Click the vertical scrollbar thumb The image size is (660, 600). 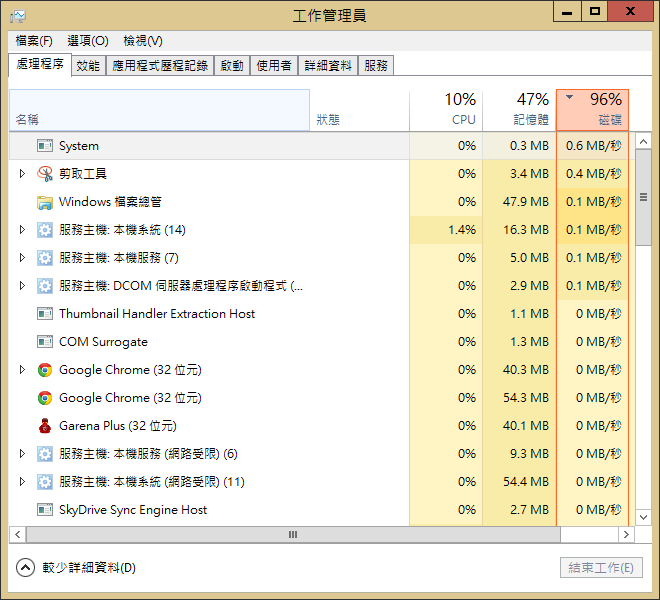pos(643,197)
